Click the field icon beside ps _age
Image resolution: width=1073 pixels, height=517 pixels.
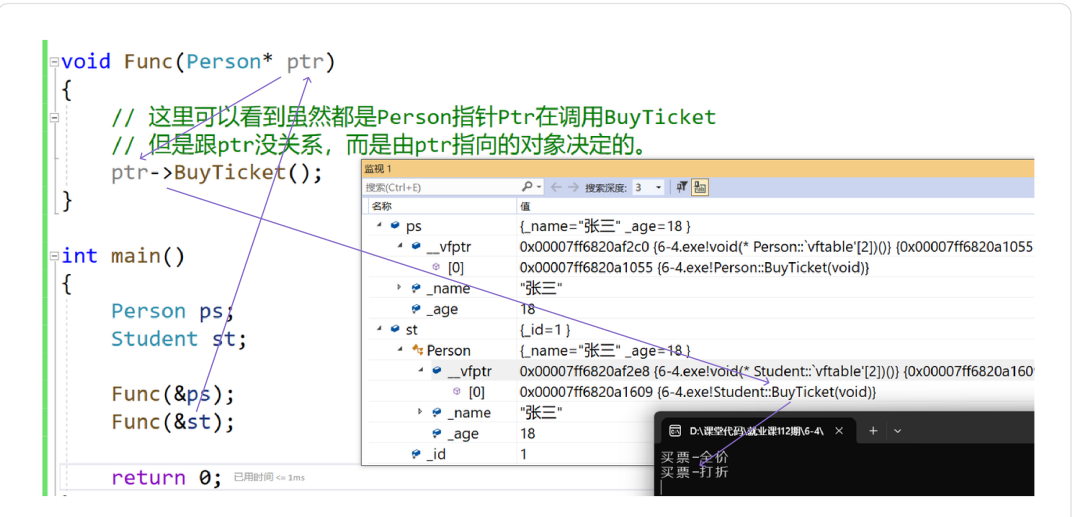pos(416,309)
